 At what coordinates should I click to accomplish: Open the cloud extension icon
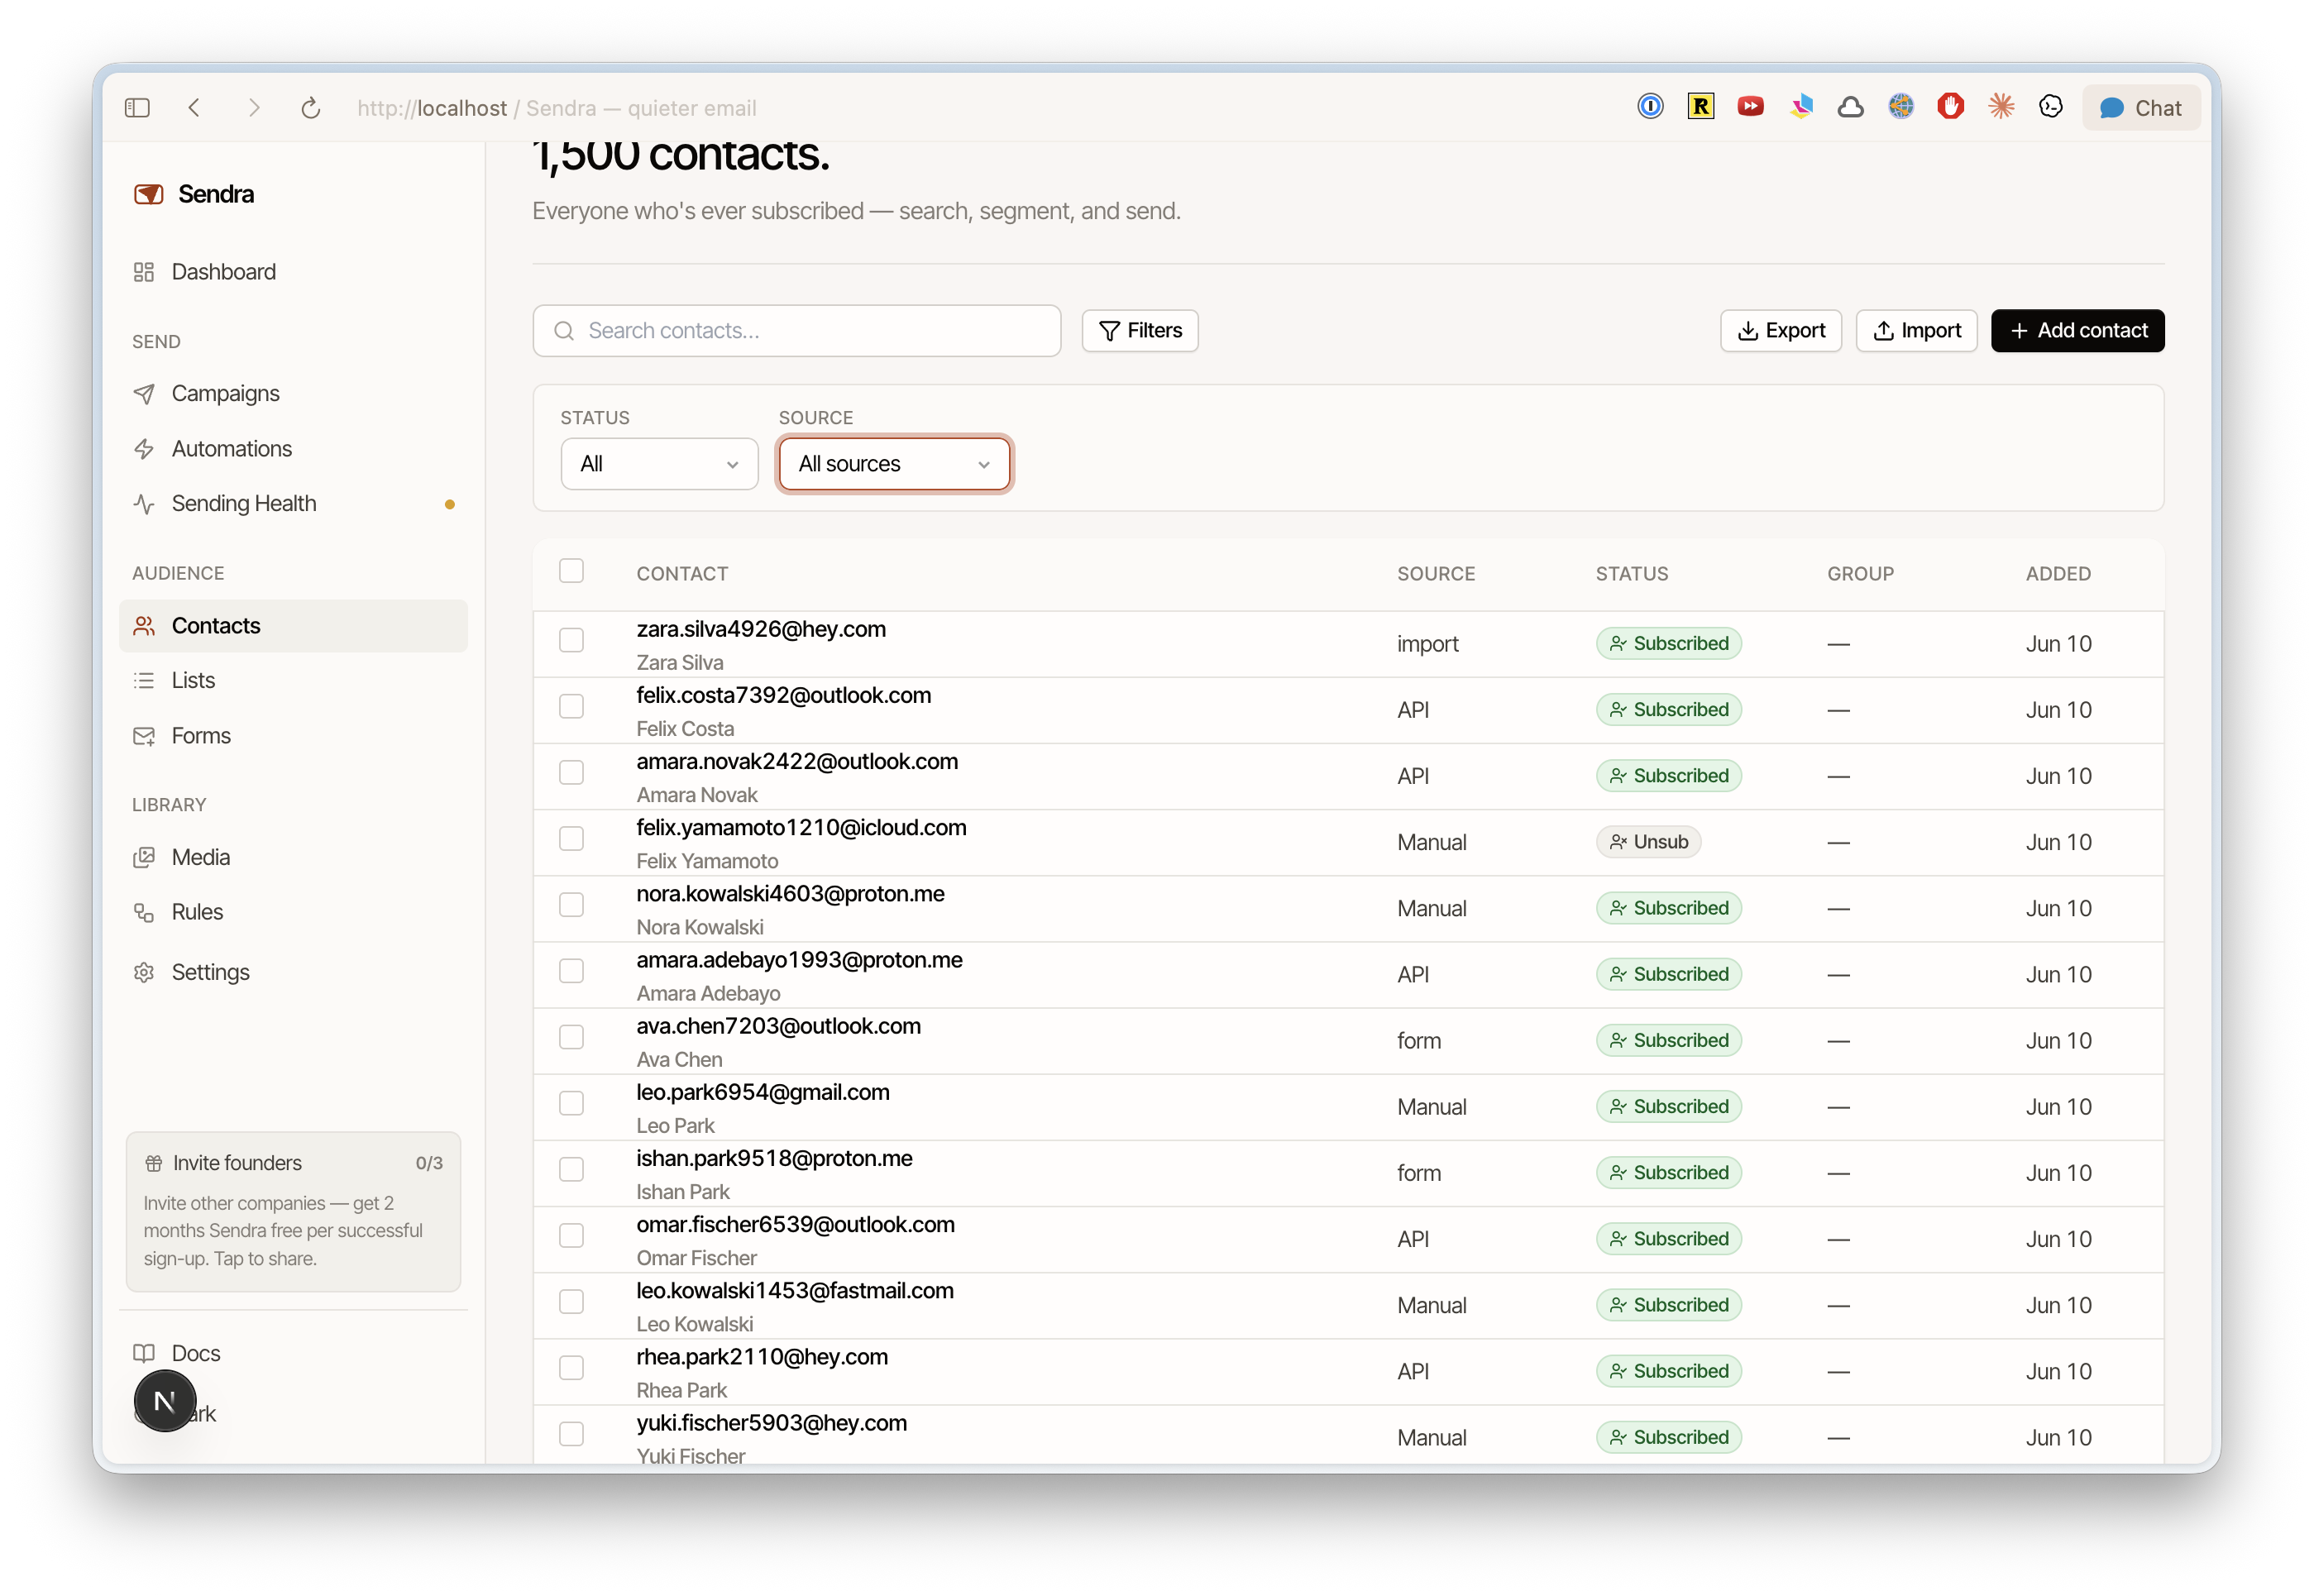coord(1850,107)
